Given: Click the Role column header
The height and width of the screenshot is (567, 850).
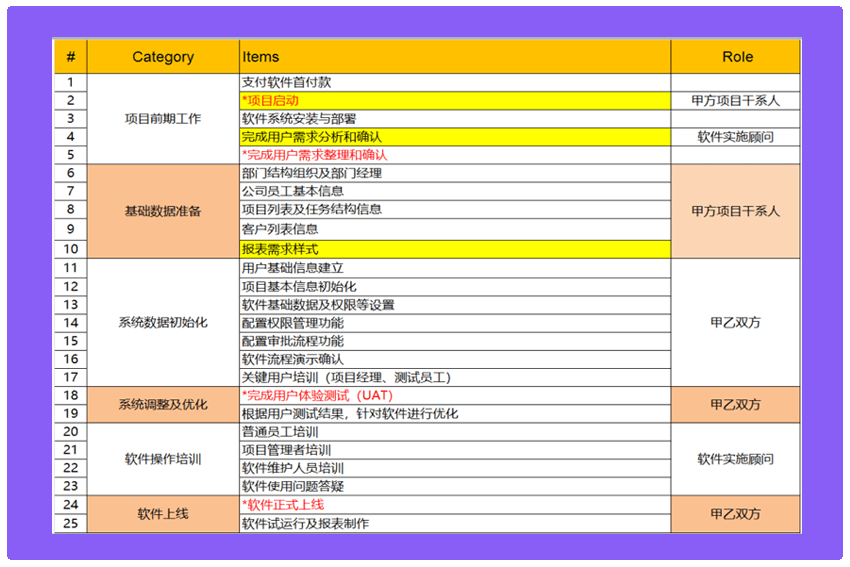Looking at the screenshot, I should [736, 57].
